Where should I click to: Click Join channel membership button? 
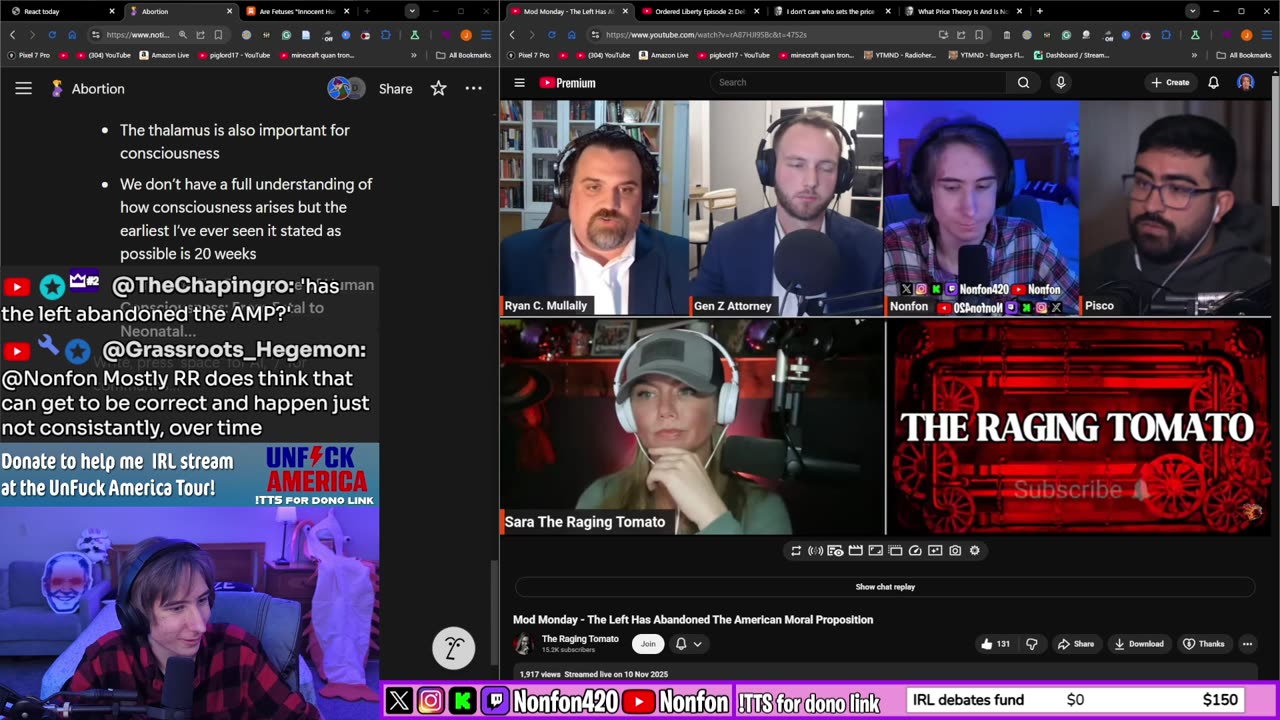coord(648,644)
